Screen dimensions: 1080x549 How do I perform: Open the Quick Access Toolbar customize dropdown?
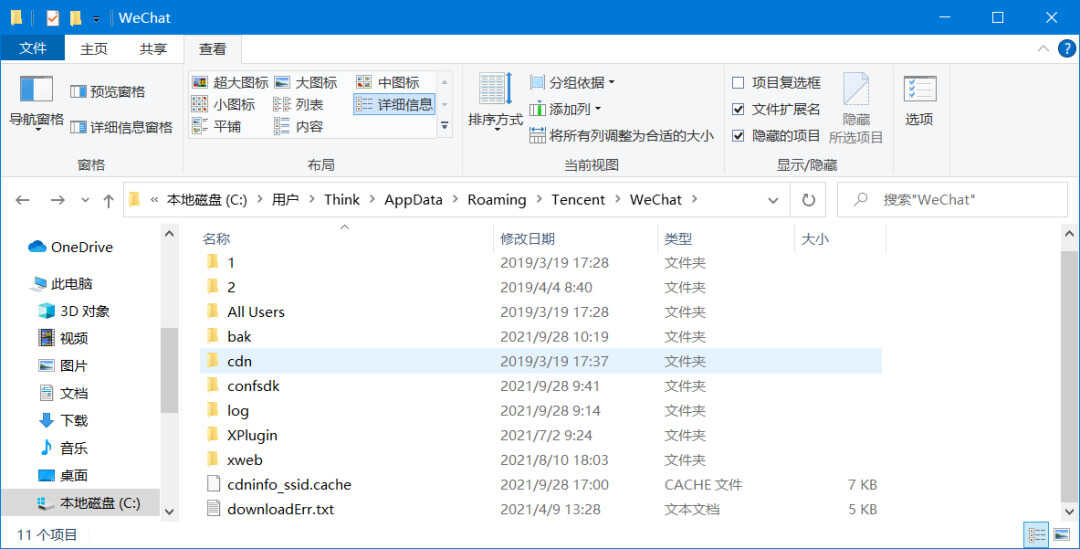pos(96,19)
